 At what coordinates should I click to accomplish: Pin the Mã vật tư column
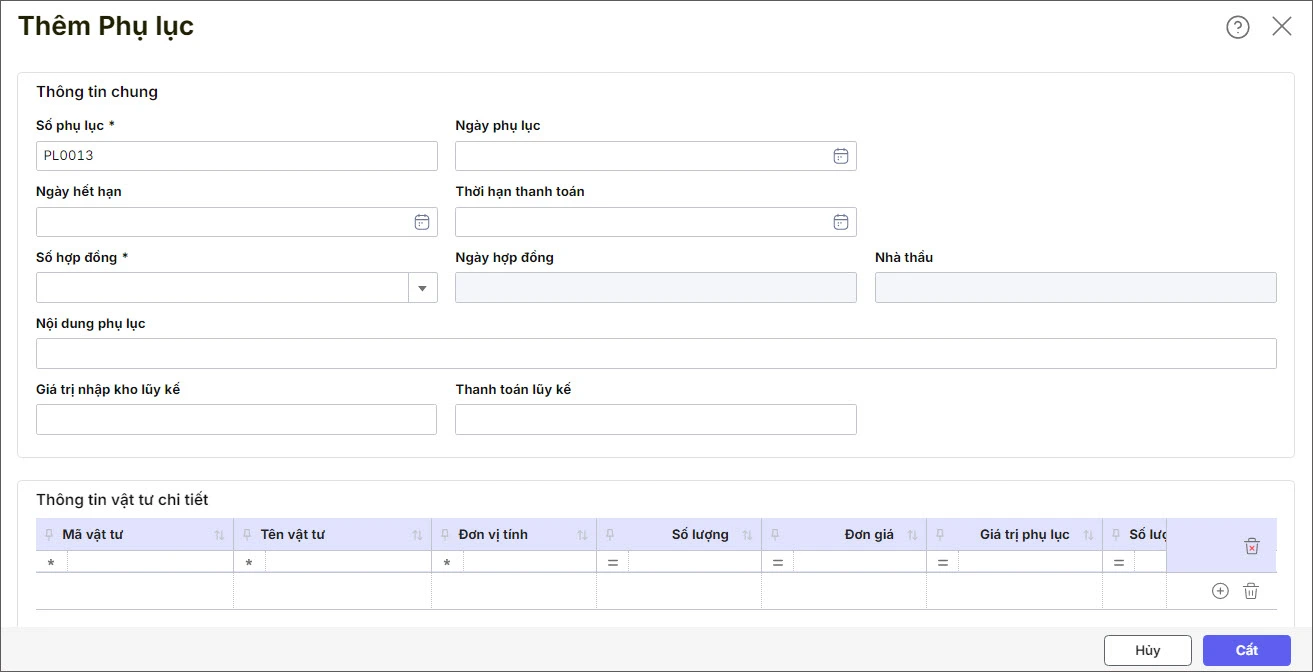coord(49,535)
